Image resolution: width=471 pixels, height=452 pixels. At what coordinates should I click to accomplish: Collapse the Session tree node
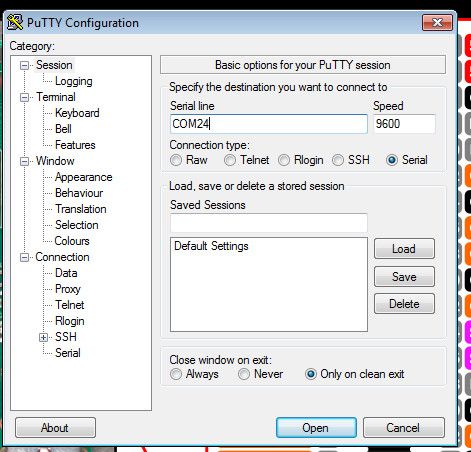pyautogui.click(x=24, y=65)
